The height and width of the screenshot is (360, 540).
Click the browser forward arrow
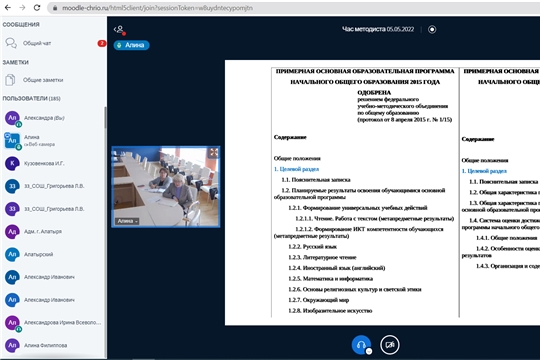(22, 7)
